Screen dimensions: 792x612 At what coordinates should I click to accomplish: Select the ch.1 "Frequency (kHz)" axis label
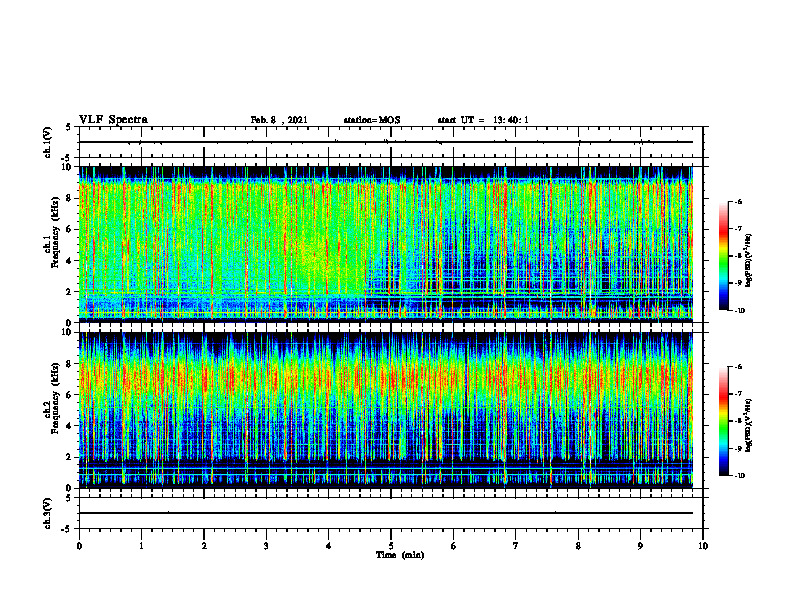pos(55,232)
